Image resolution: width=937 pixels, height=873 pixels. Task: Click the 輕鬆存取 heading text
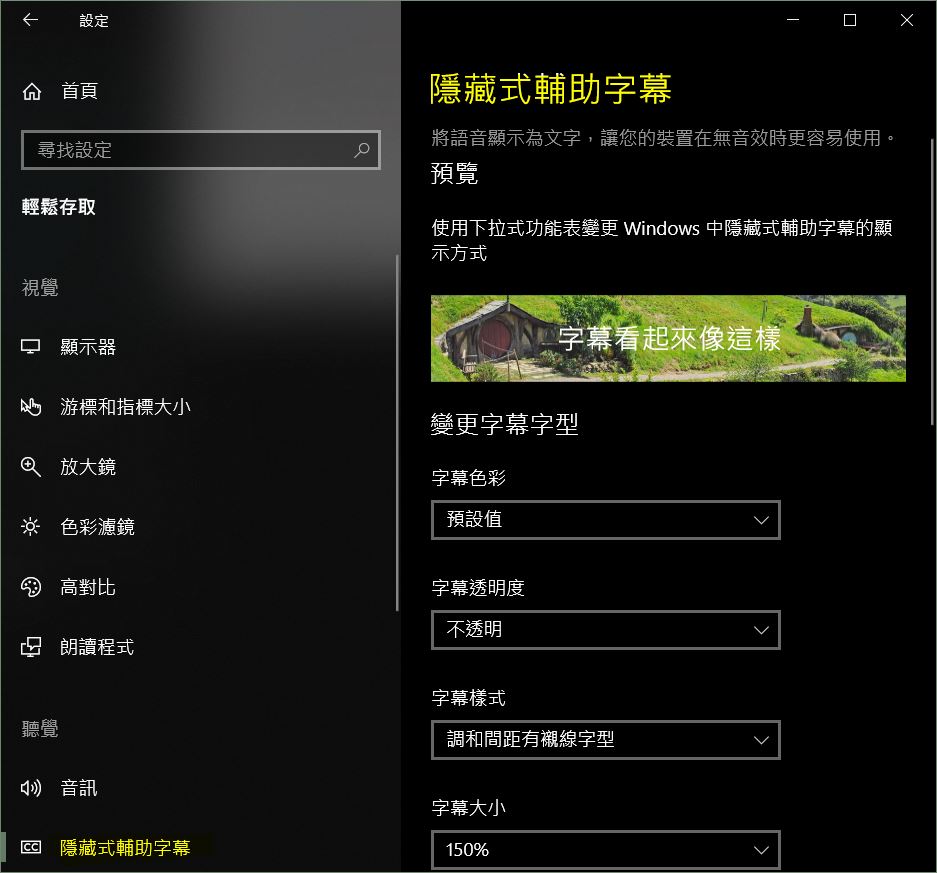(x=59, y=207)
